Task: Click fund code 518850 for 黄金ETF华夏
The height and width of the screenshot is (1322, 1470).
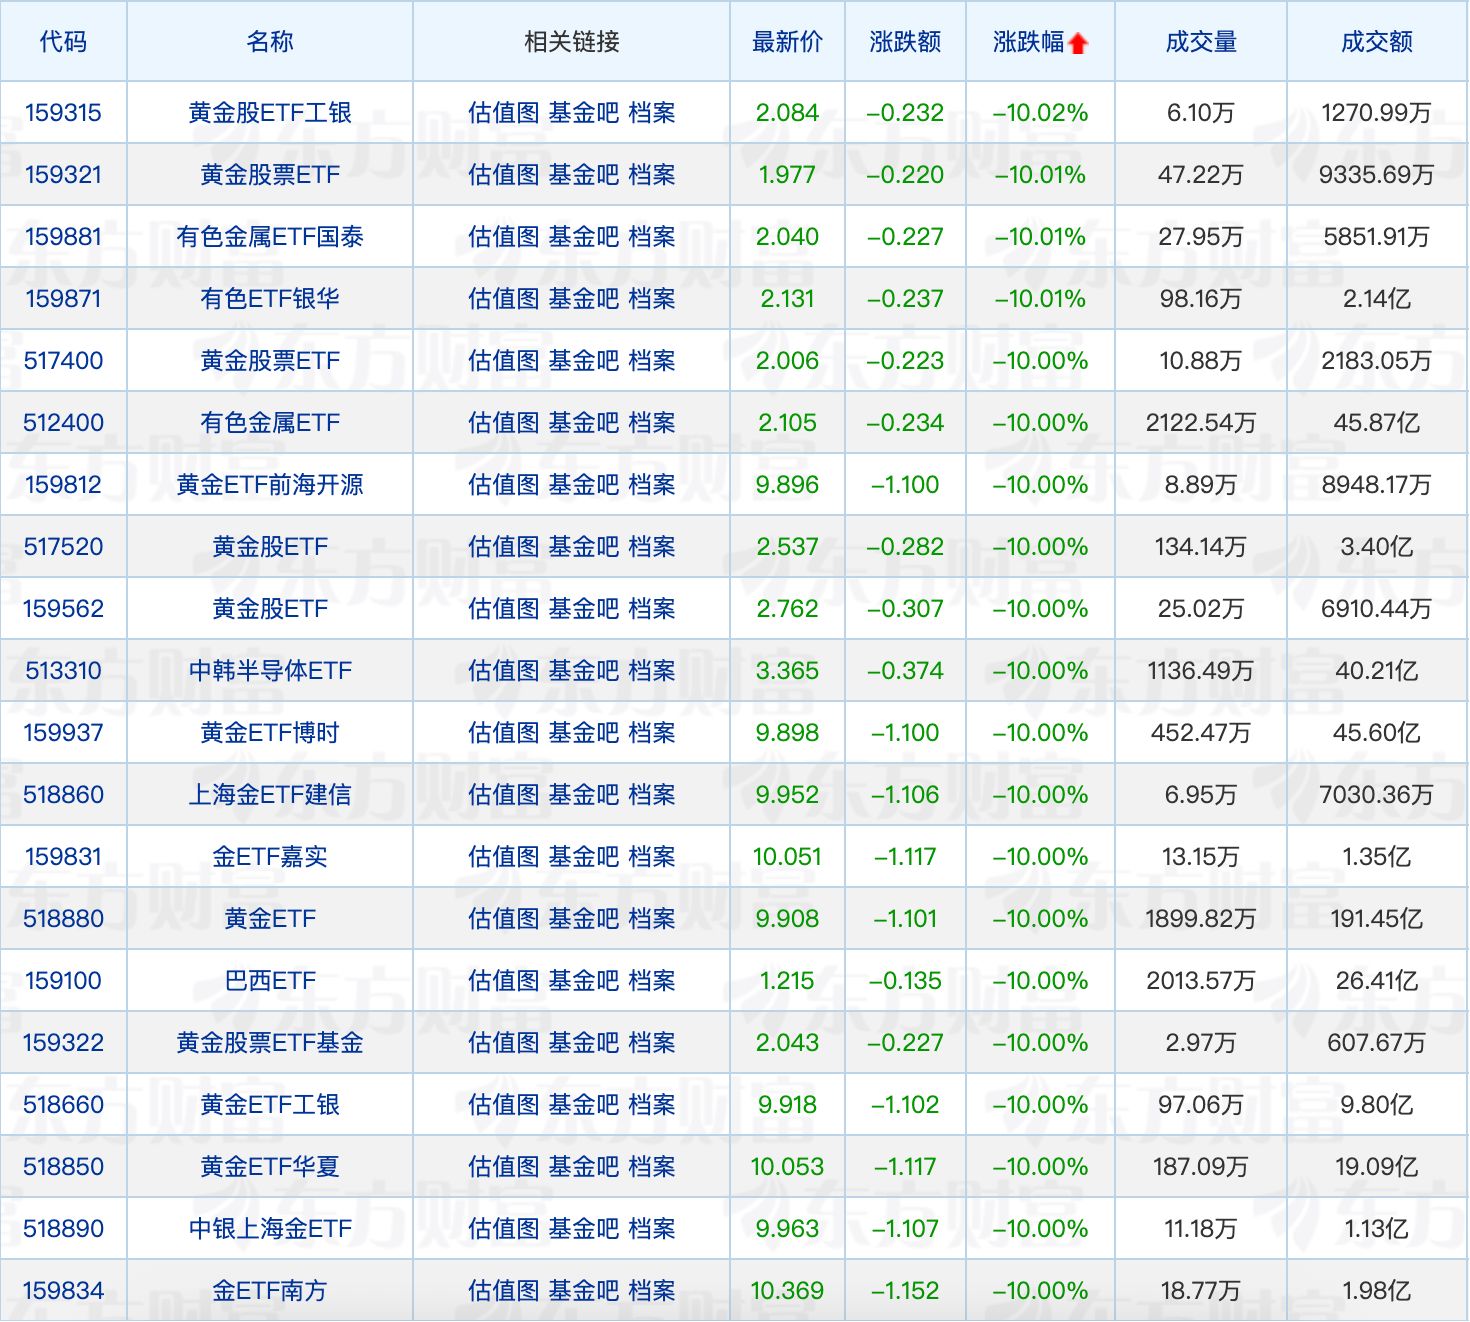Action: click(62, 1166)
